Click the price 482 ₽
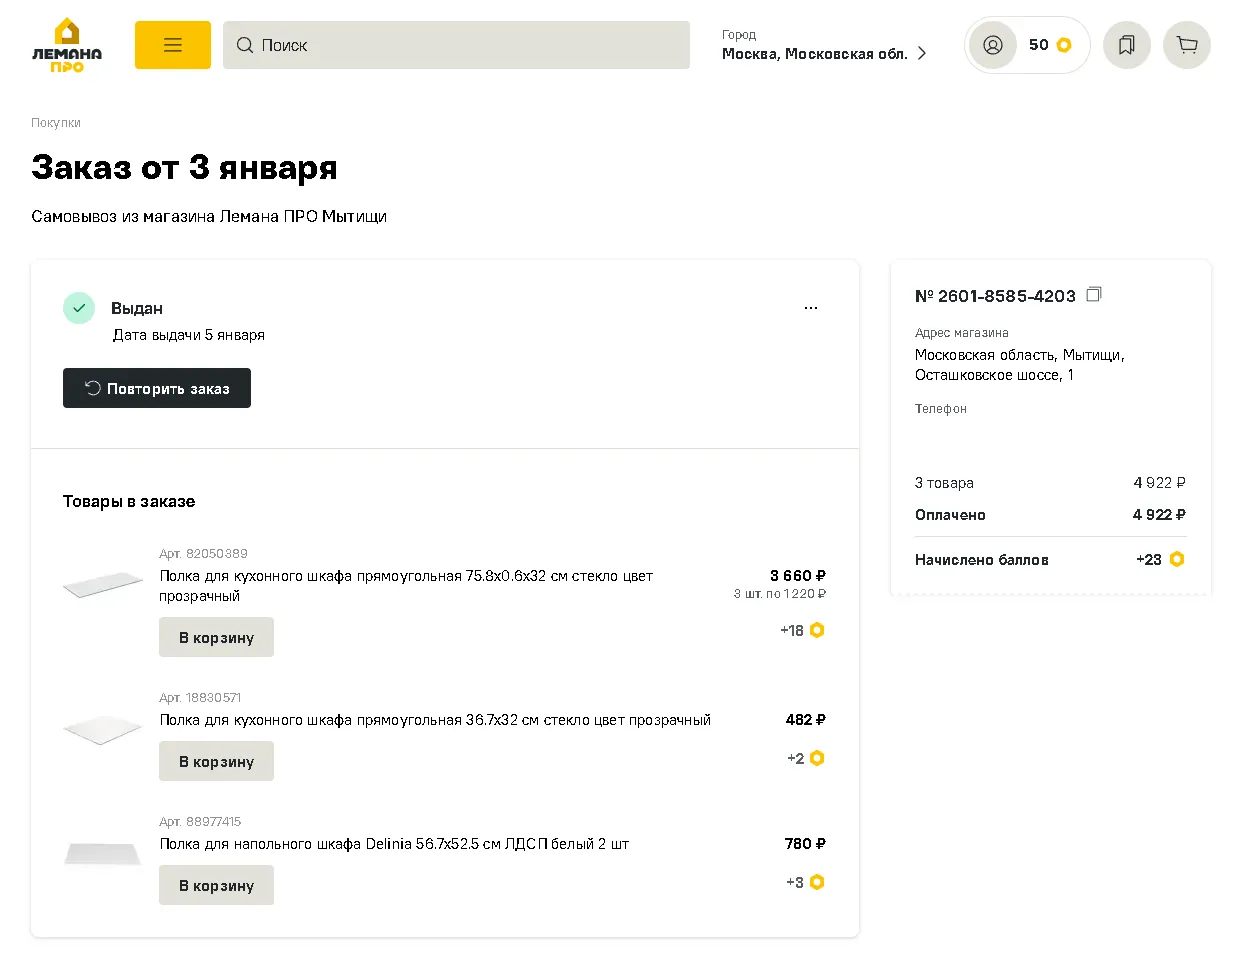 pyautogui.click(x=806, y=720)
